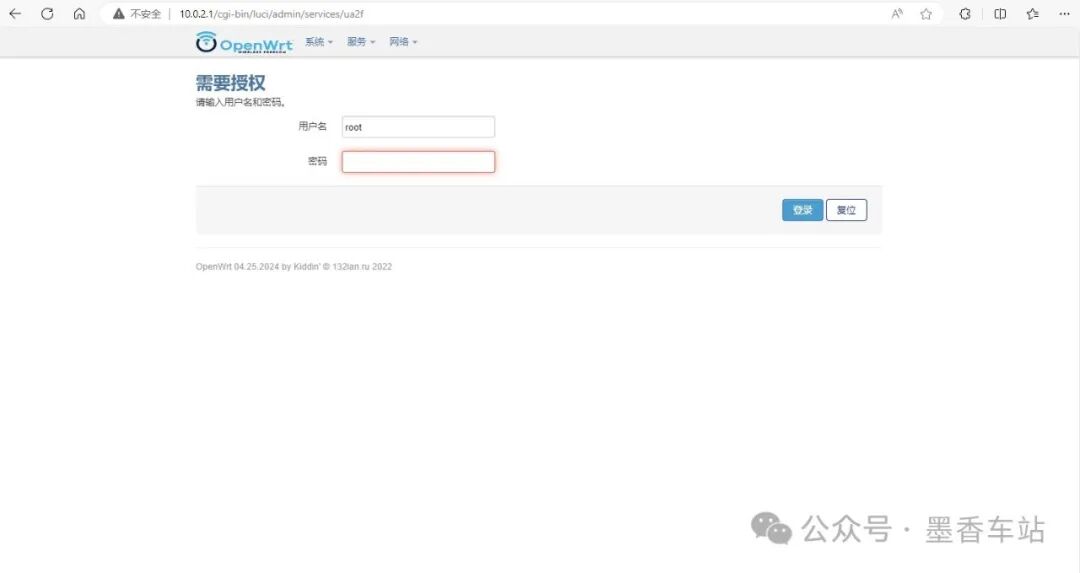The width and height of the screenshot is (1080, 573).
Task: Click the browser back arrow
Action: coord(15,14)
